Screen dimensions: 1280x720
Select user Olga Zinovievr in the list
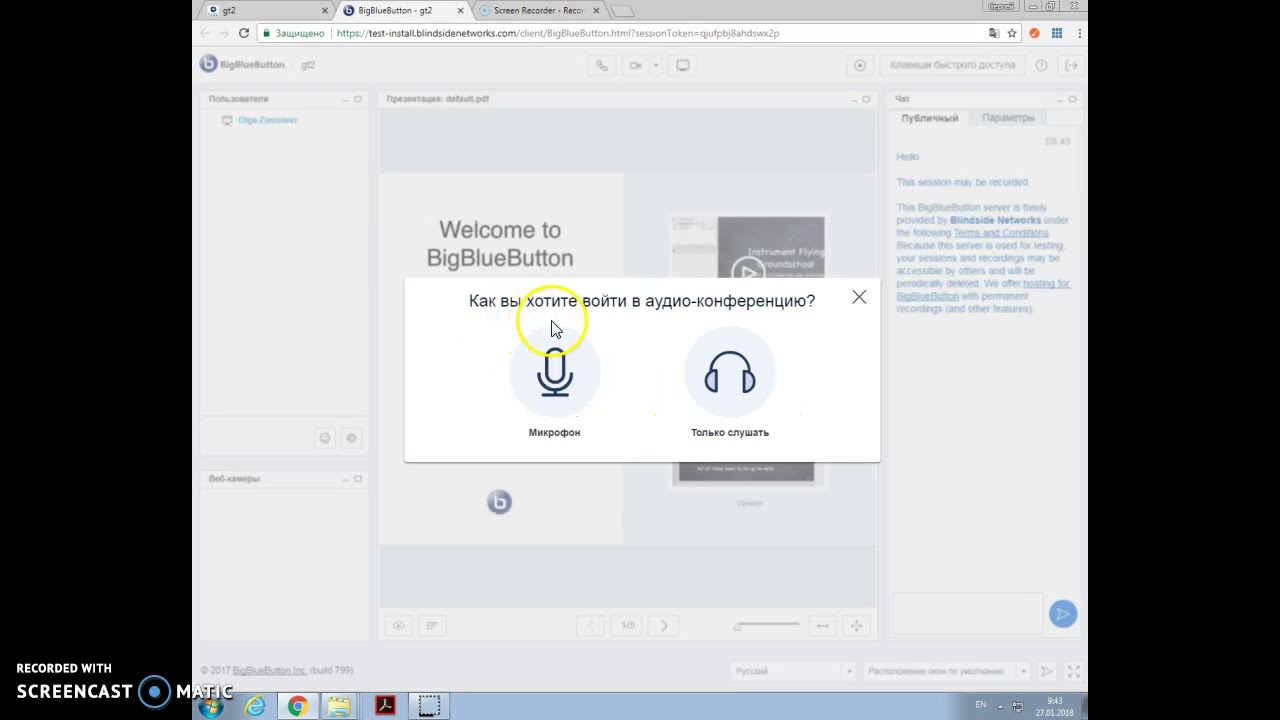(x=267, y=120)
